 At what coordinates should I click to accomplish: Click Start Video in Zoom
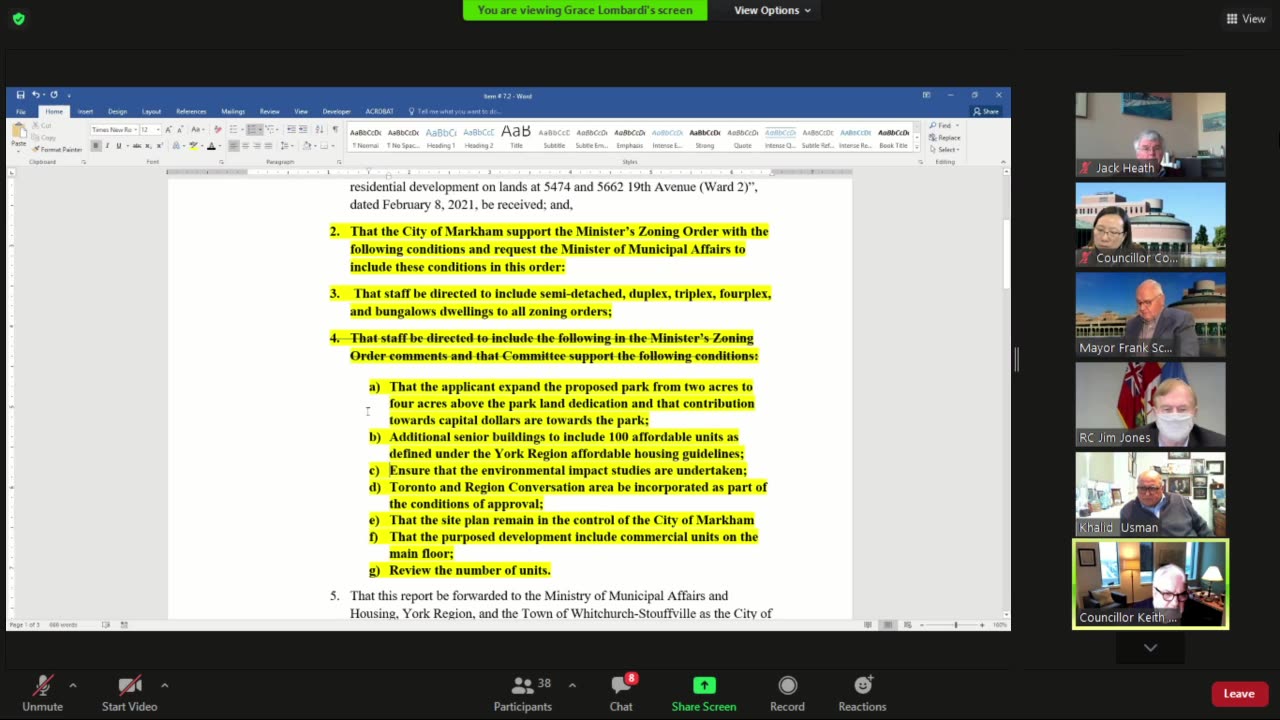129,693
